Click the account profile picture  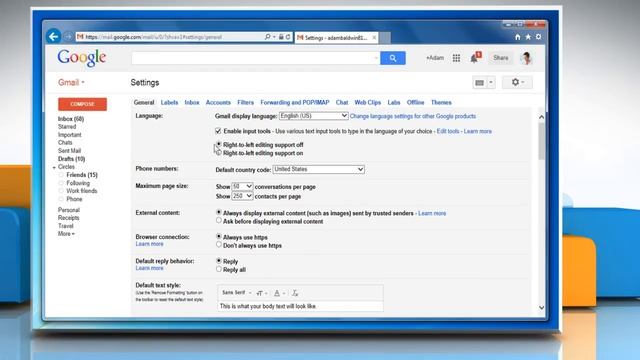526,58
